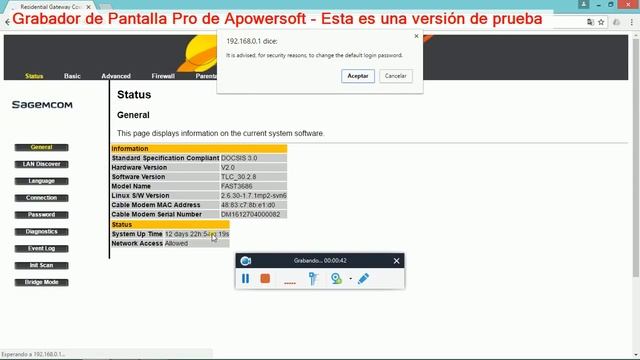This screenshot has width=640, height=360.
Task: Select the Residential Gateway browser tab
Action: point(51,7)
